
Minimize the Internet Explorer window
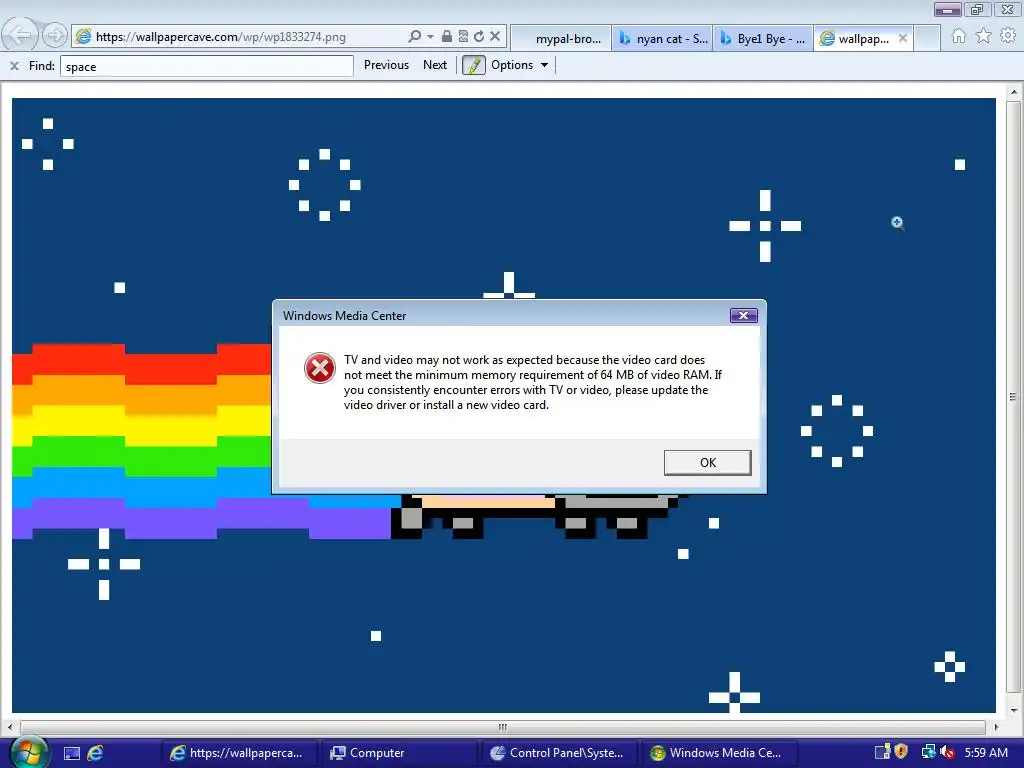[948, 10]
